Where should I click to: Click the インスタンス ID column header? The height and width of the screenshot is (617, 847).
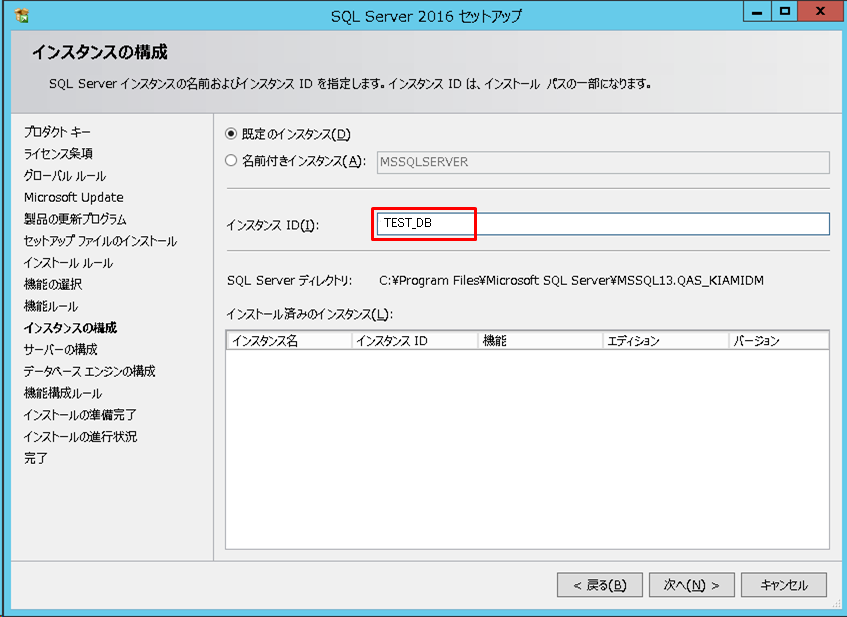[x=415, y=341]
